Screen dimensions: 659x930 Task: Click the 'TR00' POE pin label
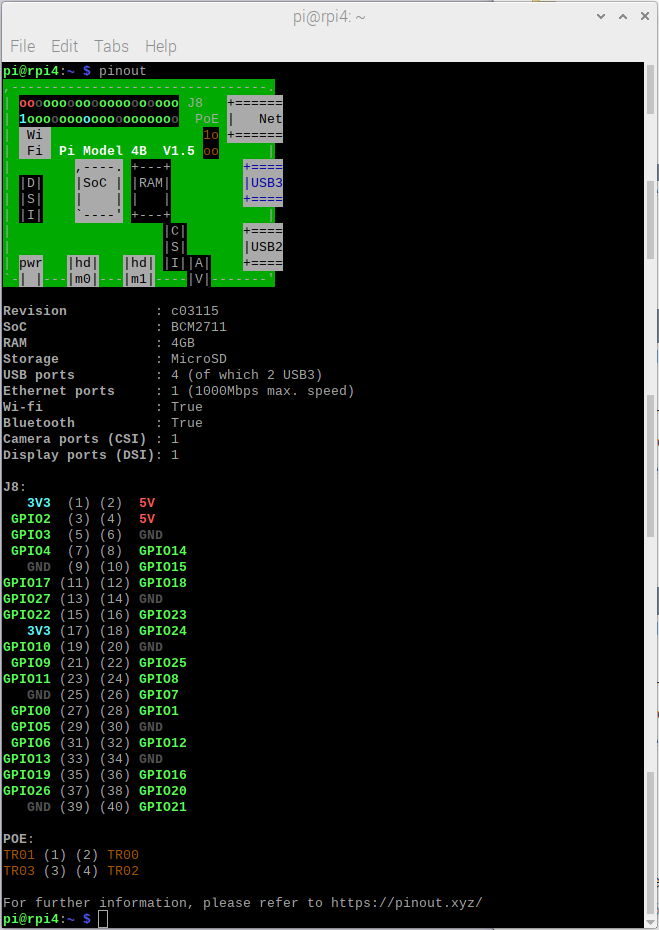tap(123, 855)
